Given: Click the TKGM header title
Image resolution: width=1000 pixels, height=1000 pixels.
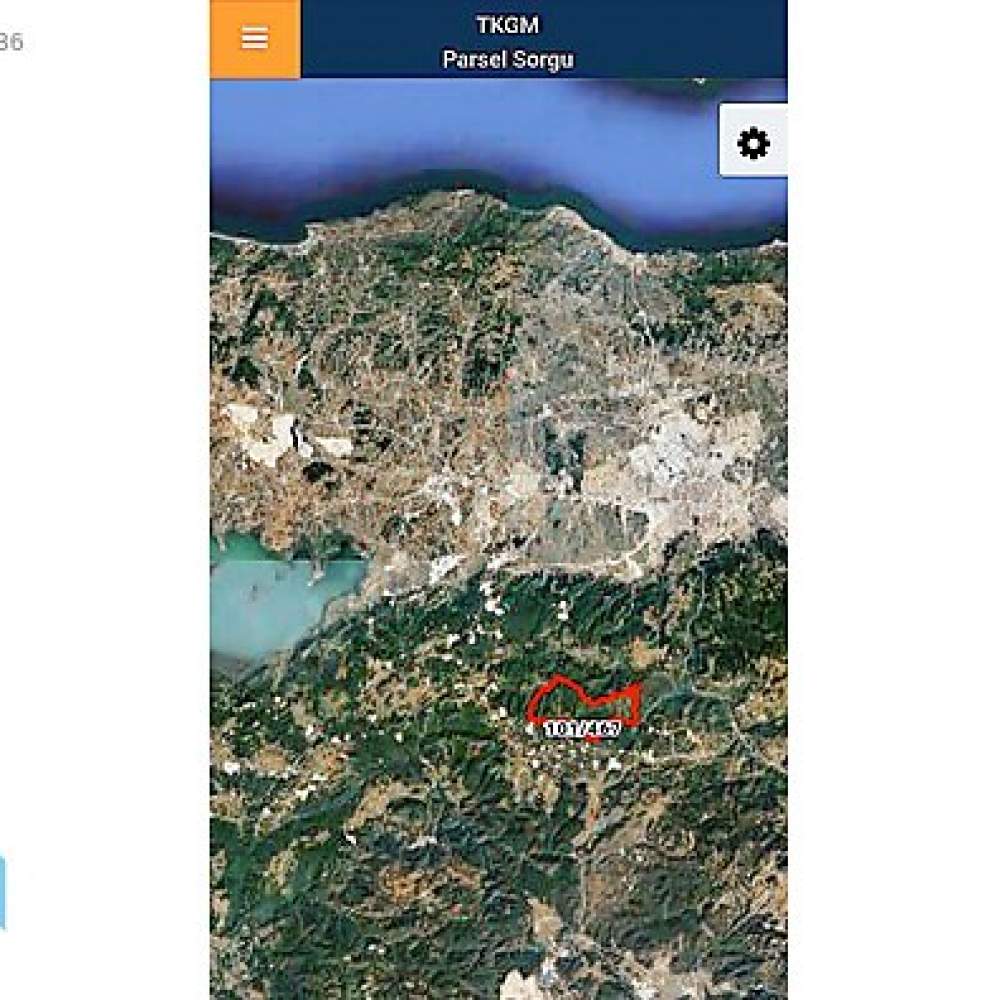Looking at the screenshot, I should [x=508, y=26].
